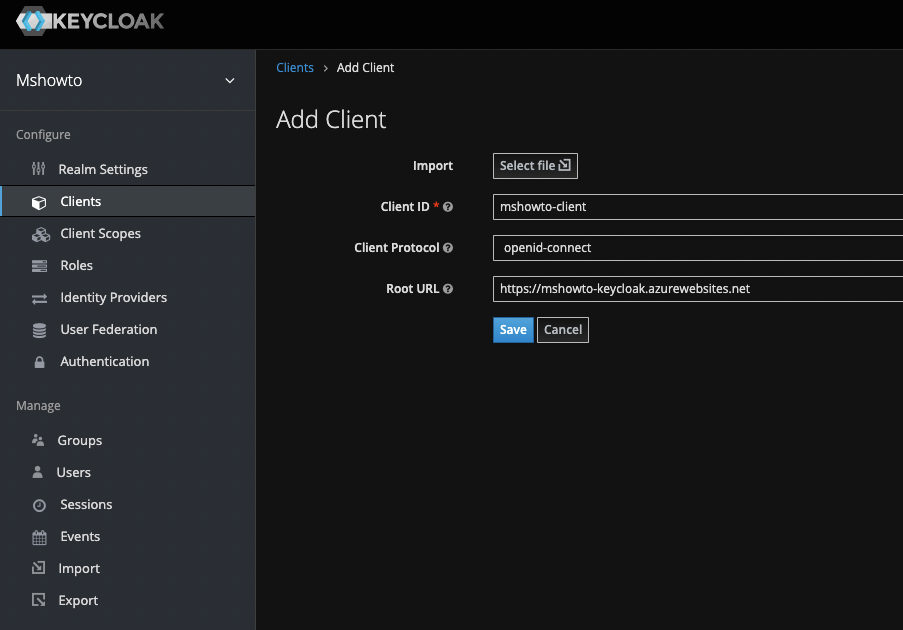Navigate to Authentication section
Image resolution: width=903 pixels, height=630 pixels.
pos(105,361)
